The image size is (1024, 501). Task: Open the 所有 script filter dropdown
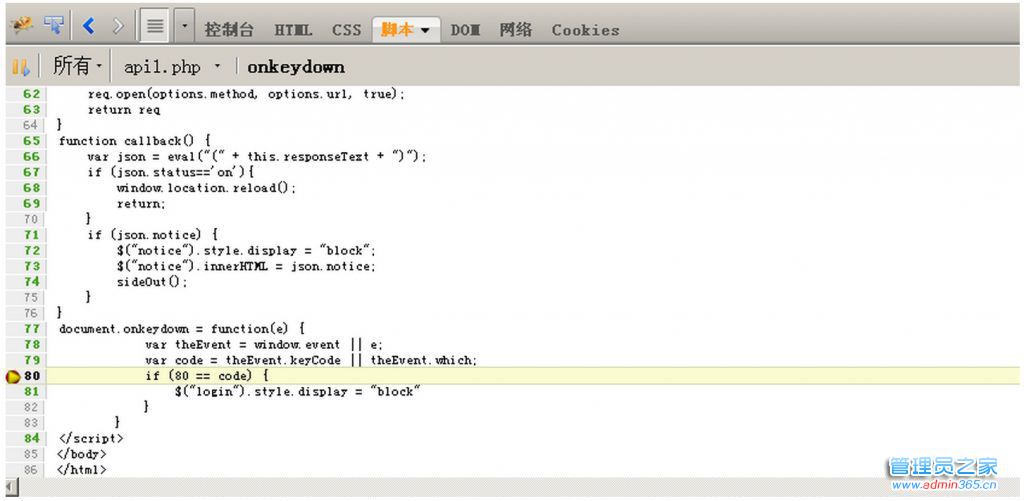pyautogui.click(x=78, y=66)
